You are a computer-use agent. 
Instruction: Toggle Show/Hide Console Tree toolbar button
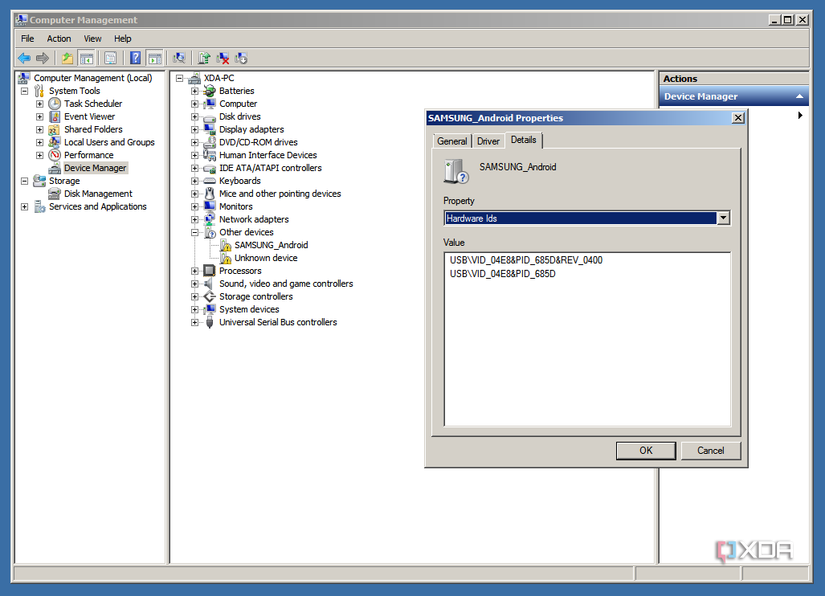pyautogui.click(x=86, y=58)
